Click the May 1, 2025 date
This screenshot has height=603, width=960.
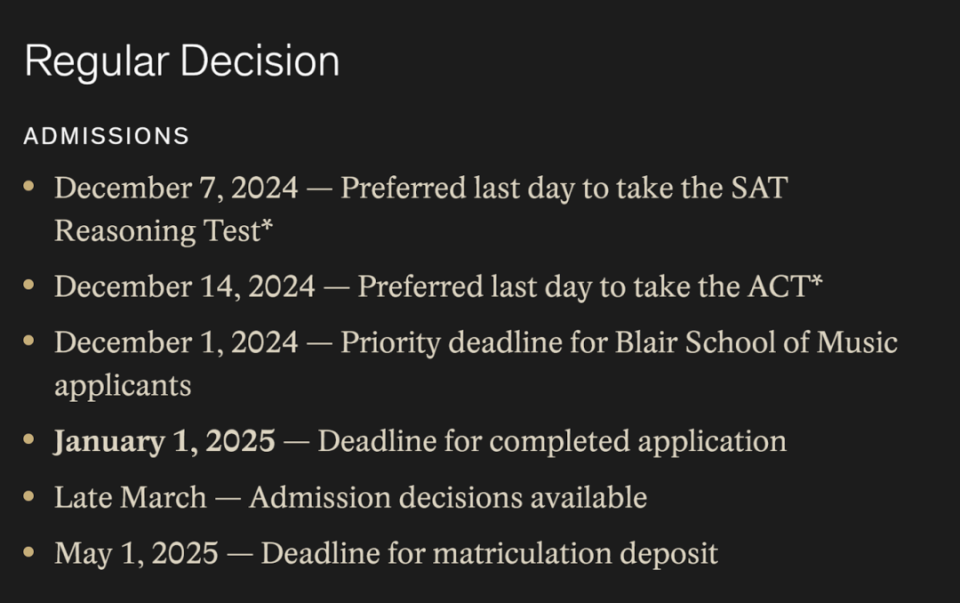[136, 553]
